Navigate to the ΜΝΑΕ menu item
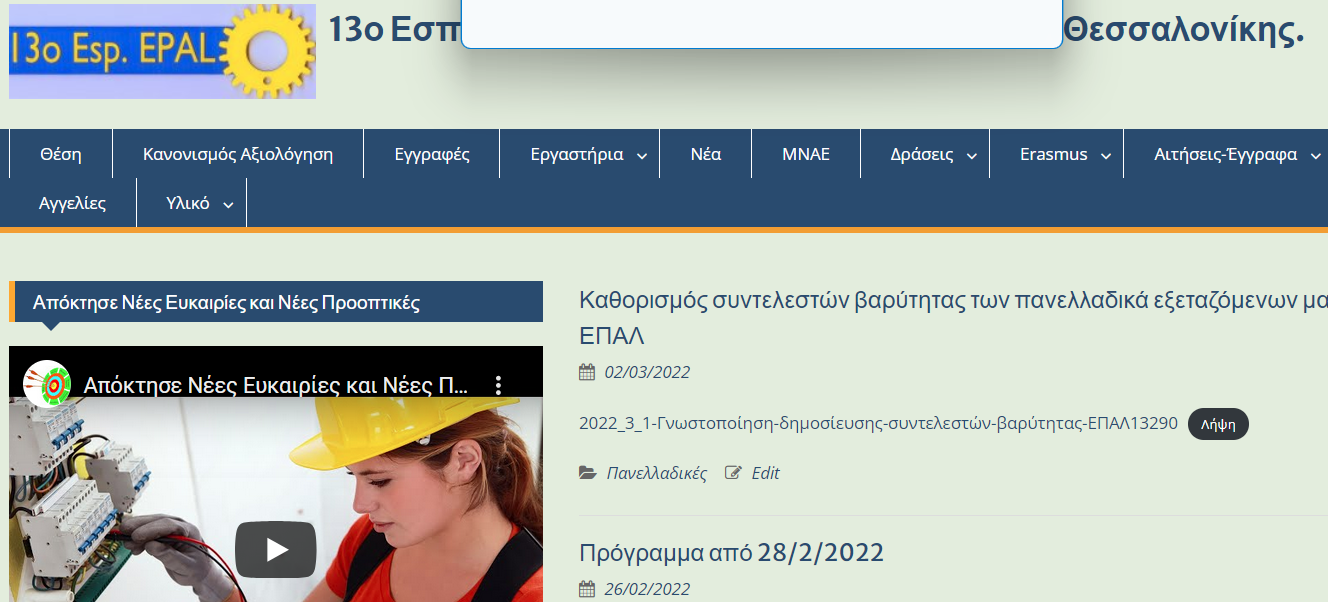1328x602 pixels. 806,154
